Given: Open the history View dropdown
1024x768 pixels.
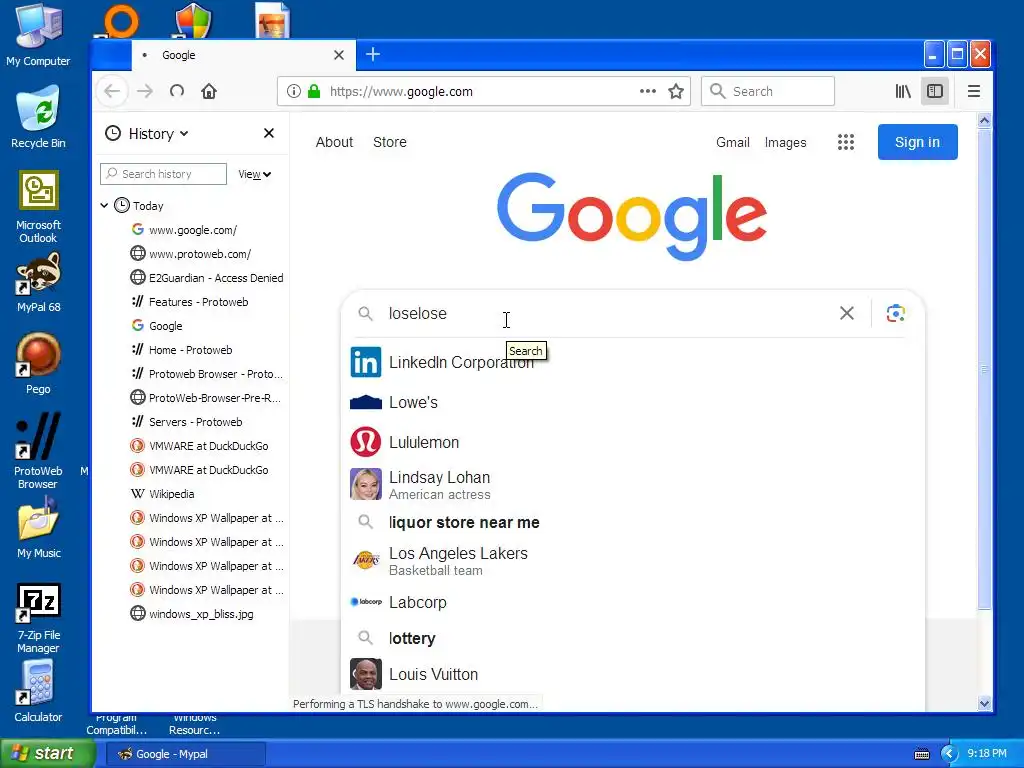Looking at the screenshot, I should 254,174.
